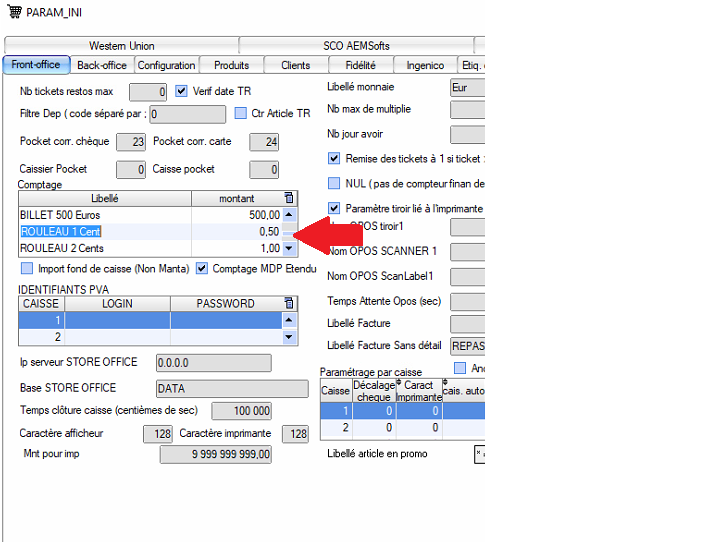Switch to the Back-office tab
Image resolution: width=708 pixels, height=542 pixels.
coord(102,65)
